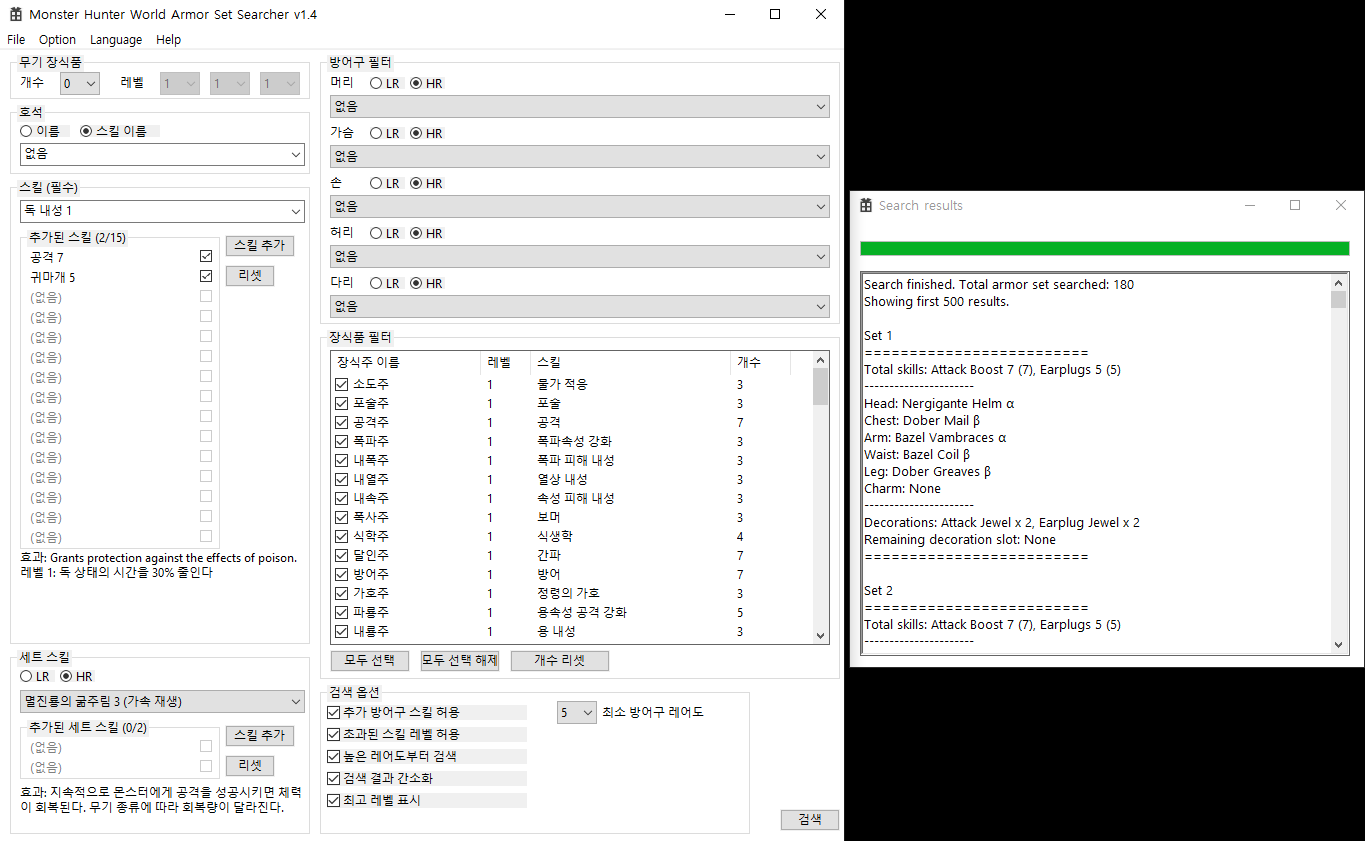This screenshot has width=1365, height=841.
Task: Select LR radio for 손 armor filter
Action: (376, 183)
